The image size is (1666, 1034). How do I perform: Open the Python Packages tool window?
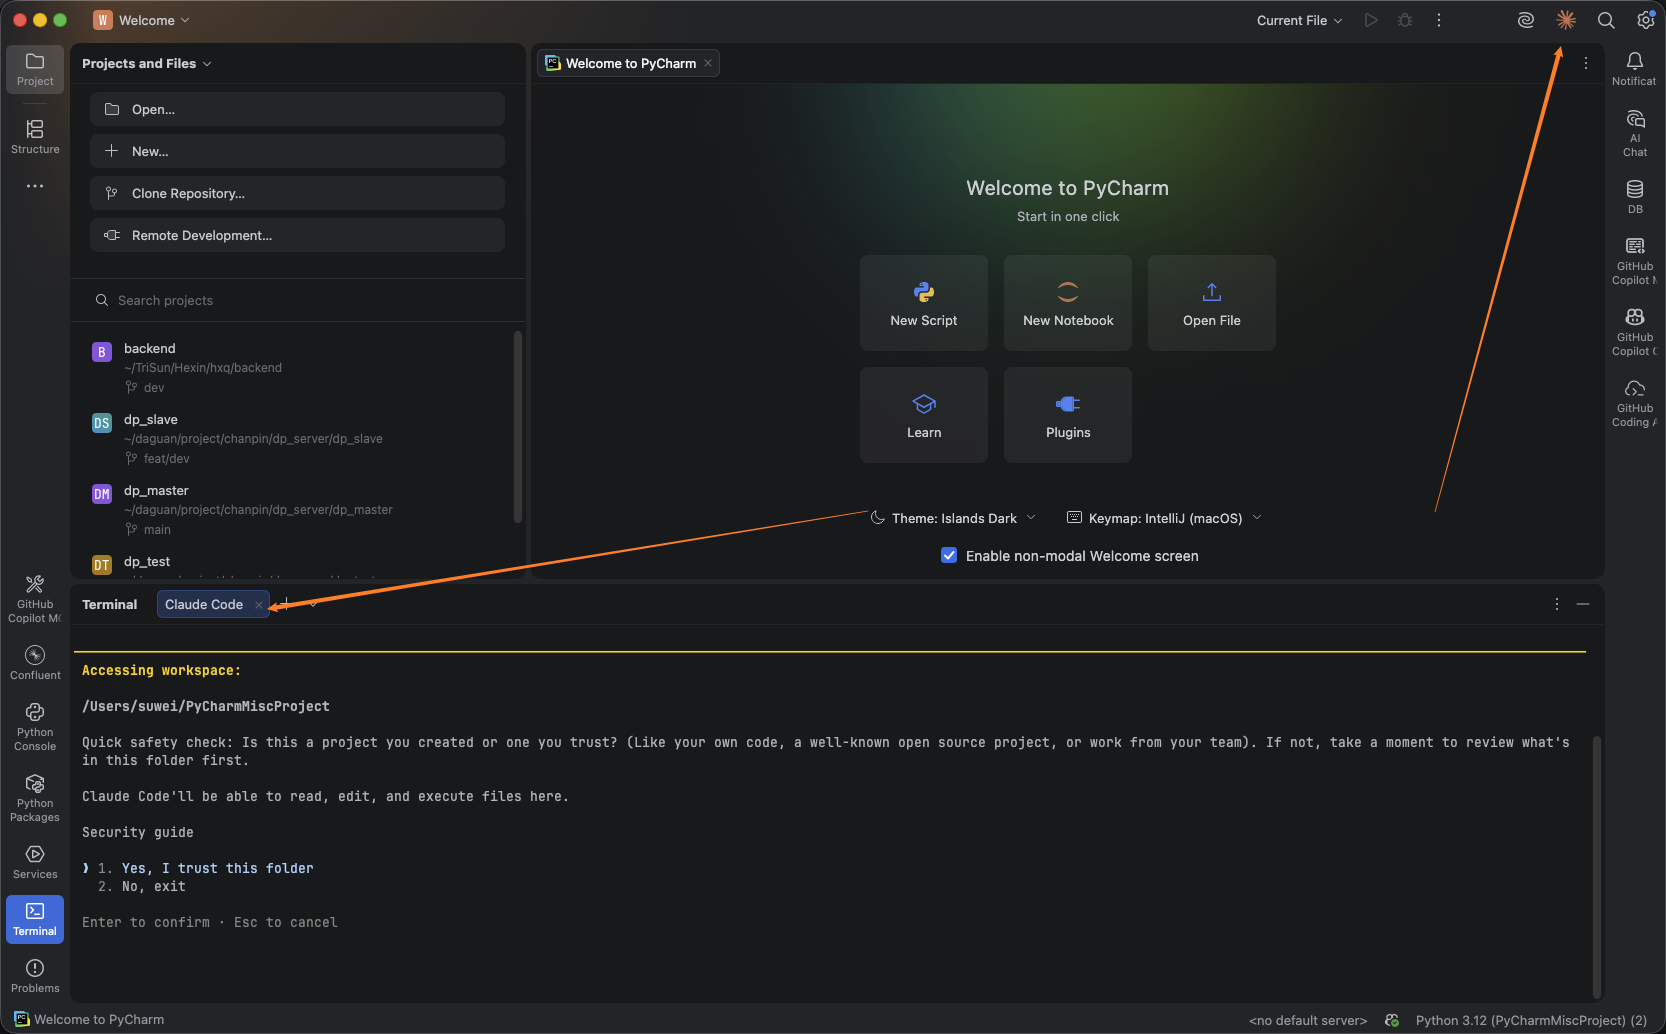[35, 797]
